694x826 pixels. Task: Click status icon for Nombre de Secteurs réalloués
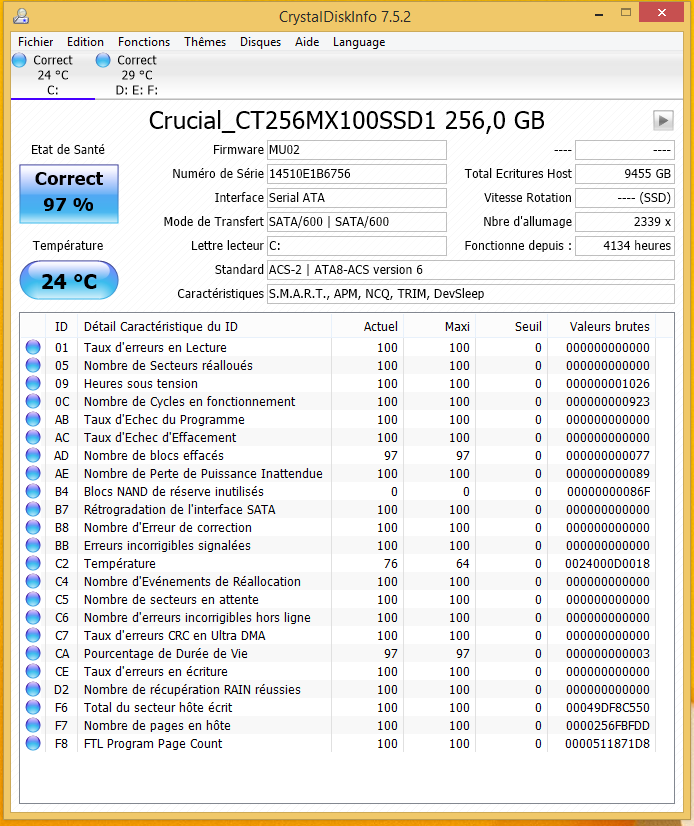click(x=33, y=365)
